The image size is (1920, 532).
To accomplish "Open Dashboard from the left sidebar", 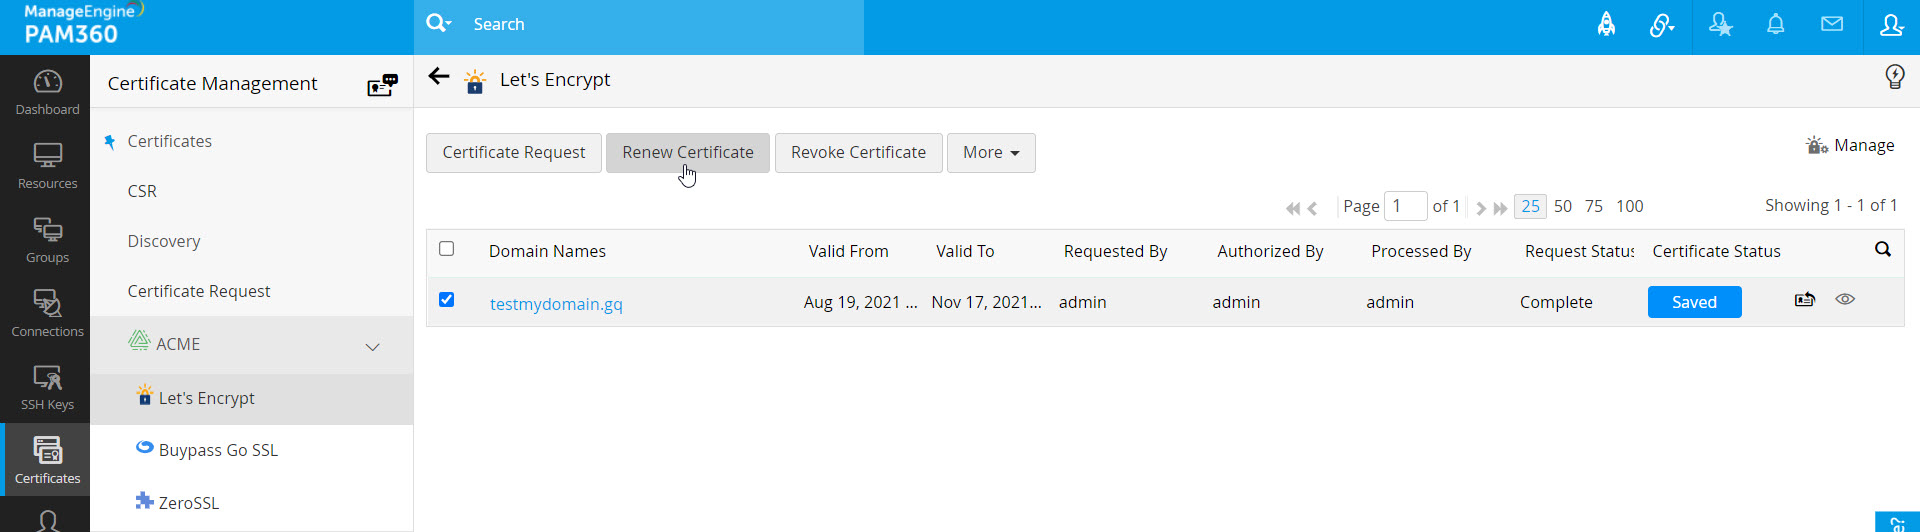I will tap(47, 92).
